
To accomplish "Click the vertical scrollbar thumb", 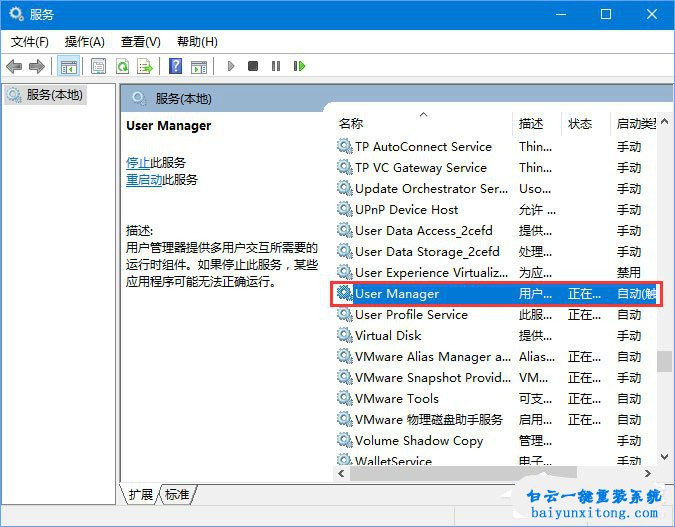I will coord(664,361).
